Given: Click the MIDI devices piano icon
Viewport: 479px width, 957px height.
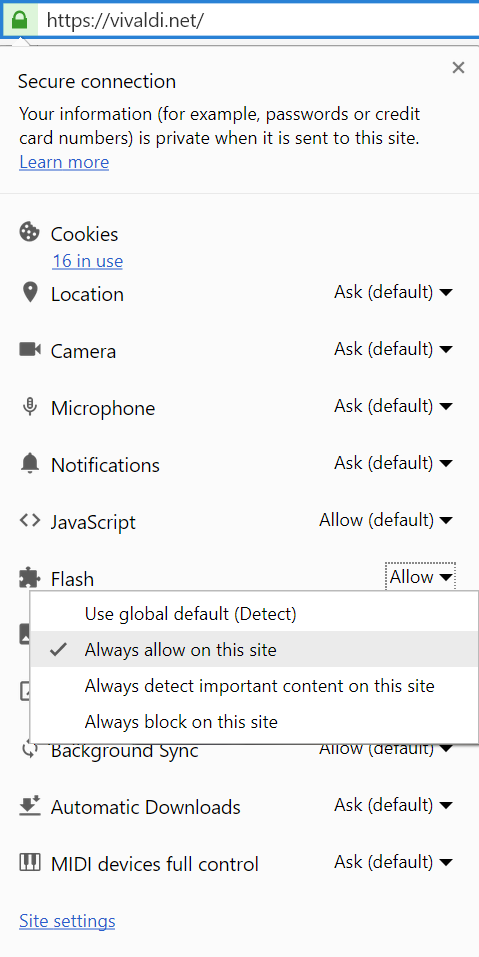Looking at the screenshot, I should (x=29, y=862).
